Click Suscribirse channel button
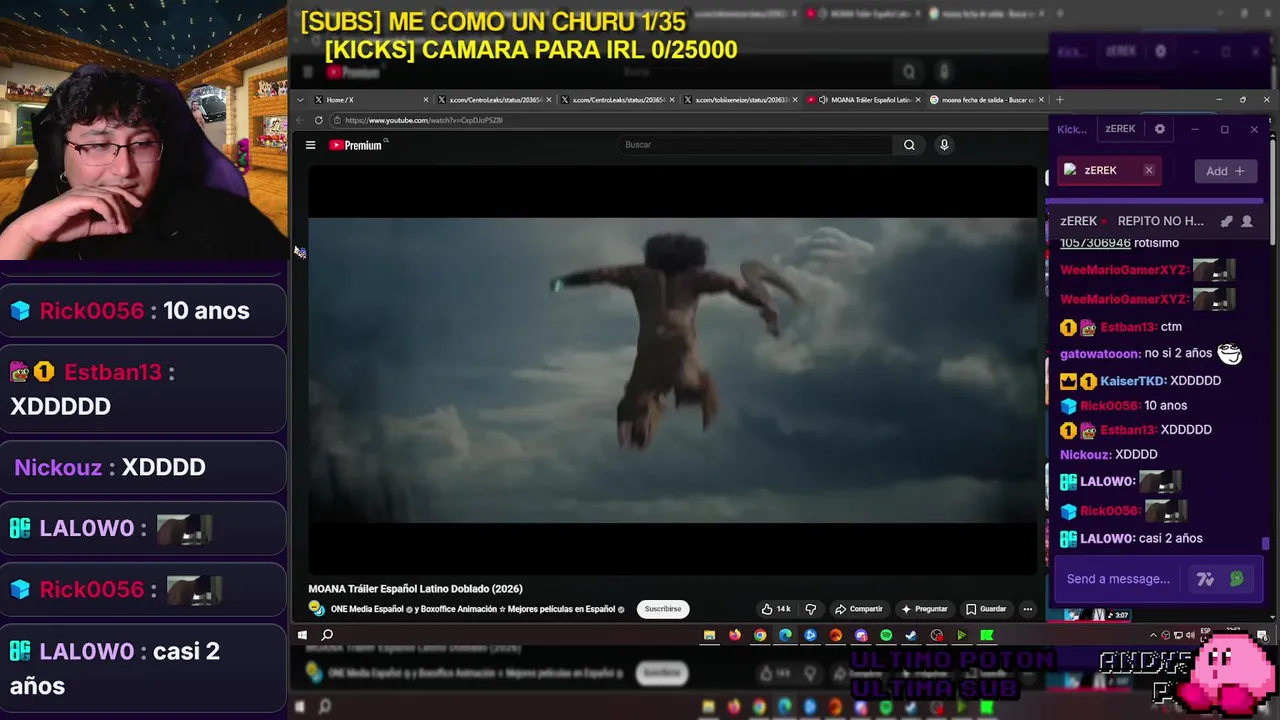Screen dimensions: 1280x720 pyautogui.click(x=662, y=609)
